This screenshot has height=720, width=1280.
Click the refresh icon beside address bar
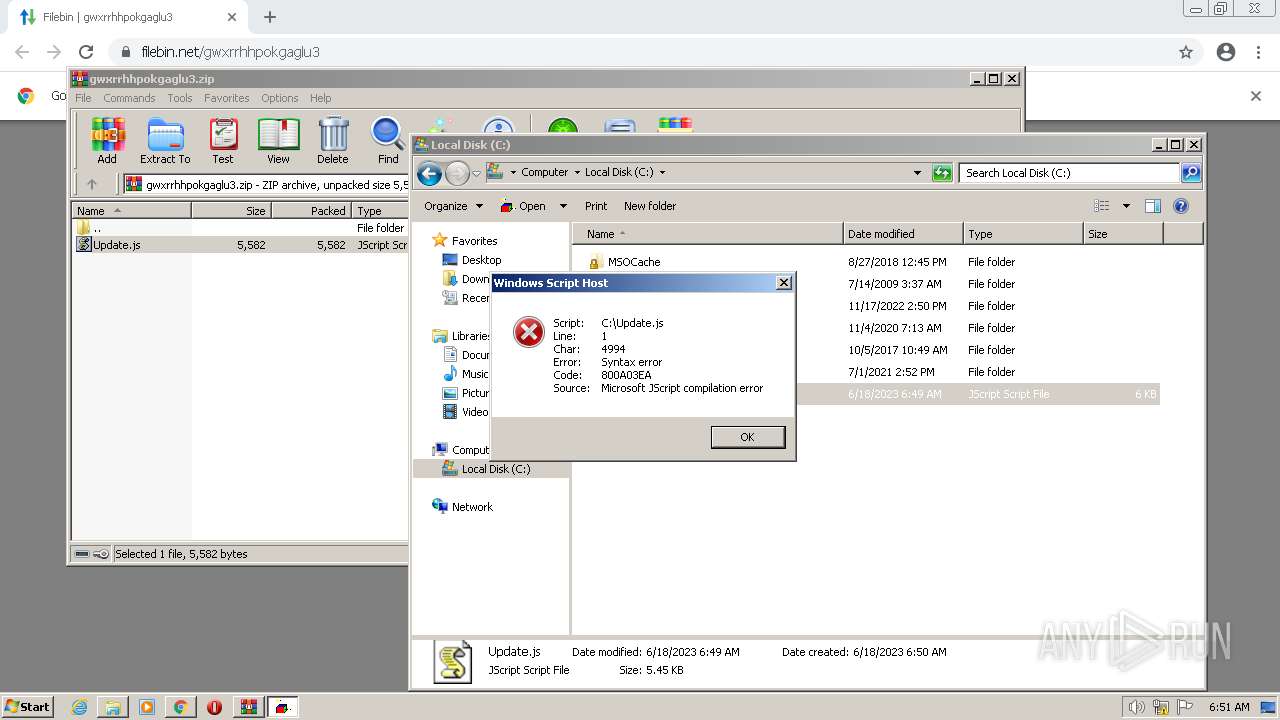click(x=942, y=172)
